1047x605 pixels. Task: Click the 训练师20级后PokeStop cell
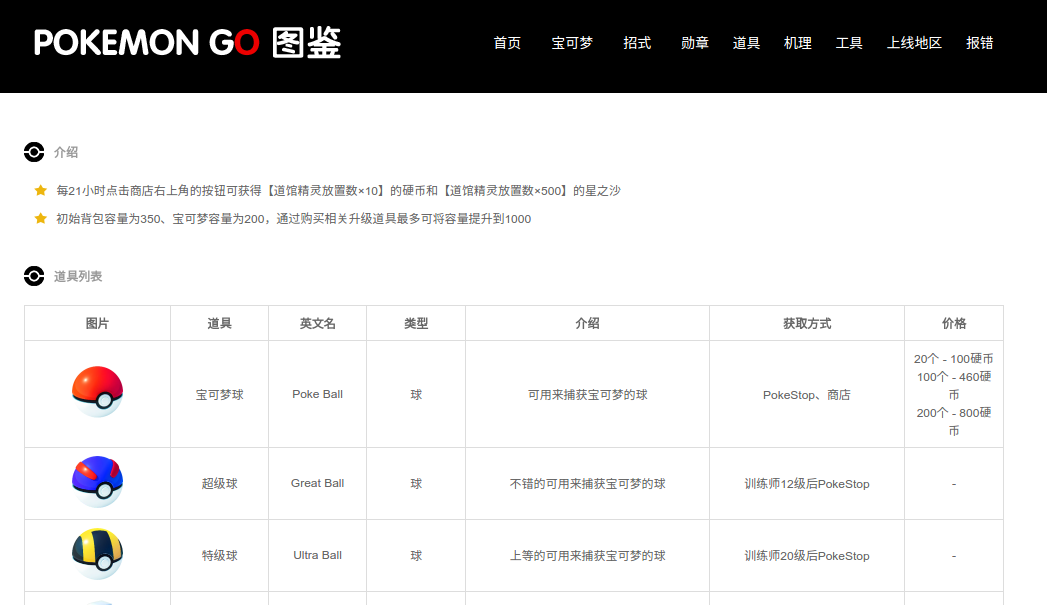pyautogui.click(x=807, y=556)
